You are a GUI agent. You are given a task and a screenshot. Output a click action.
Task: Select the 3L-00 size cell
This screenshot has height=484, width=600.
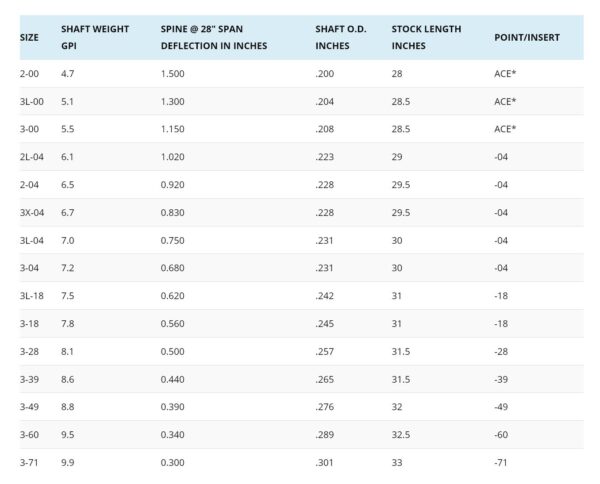click(x=33, y=101)
